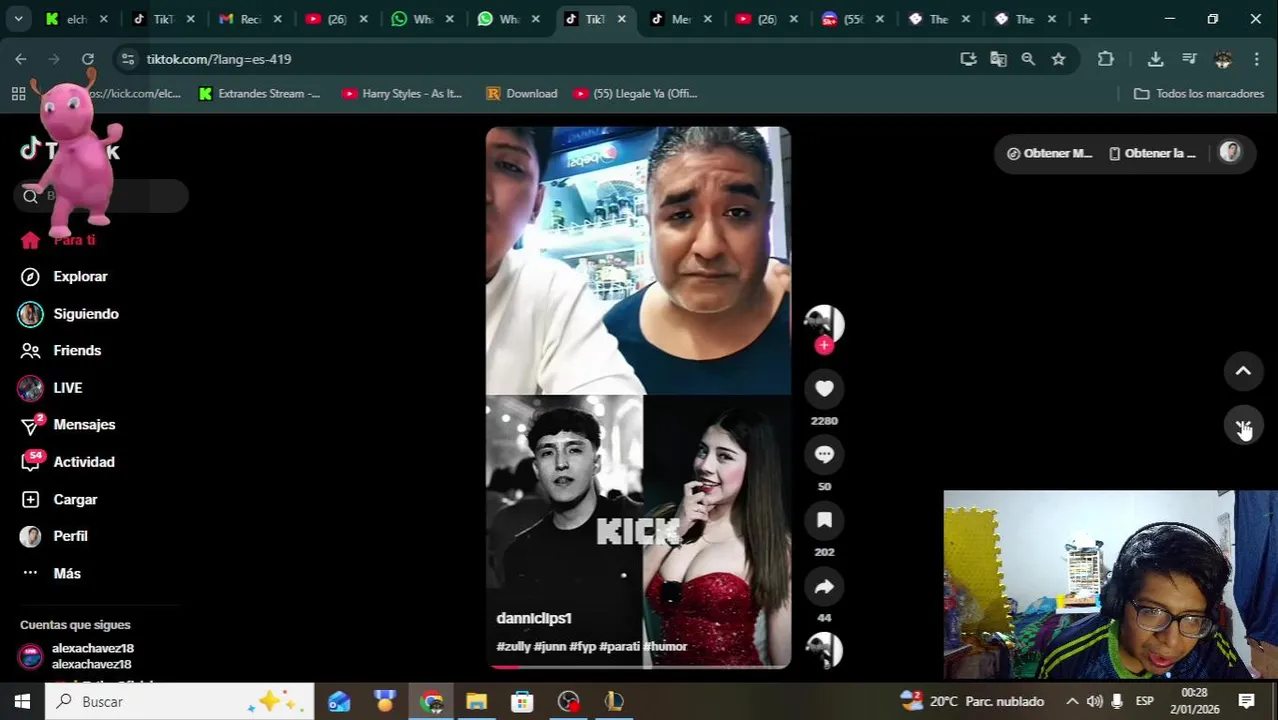Show hidden tray icons chevron

[x=1072, y=702]
